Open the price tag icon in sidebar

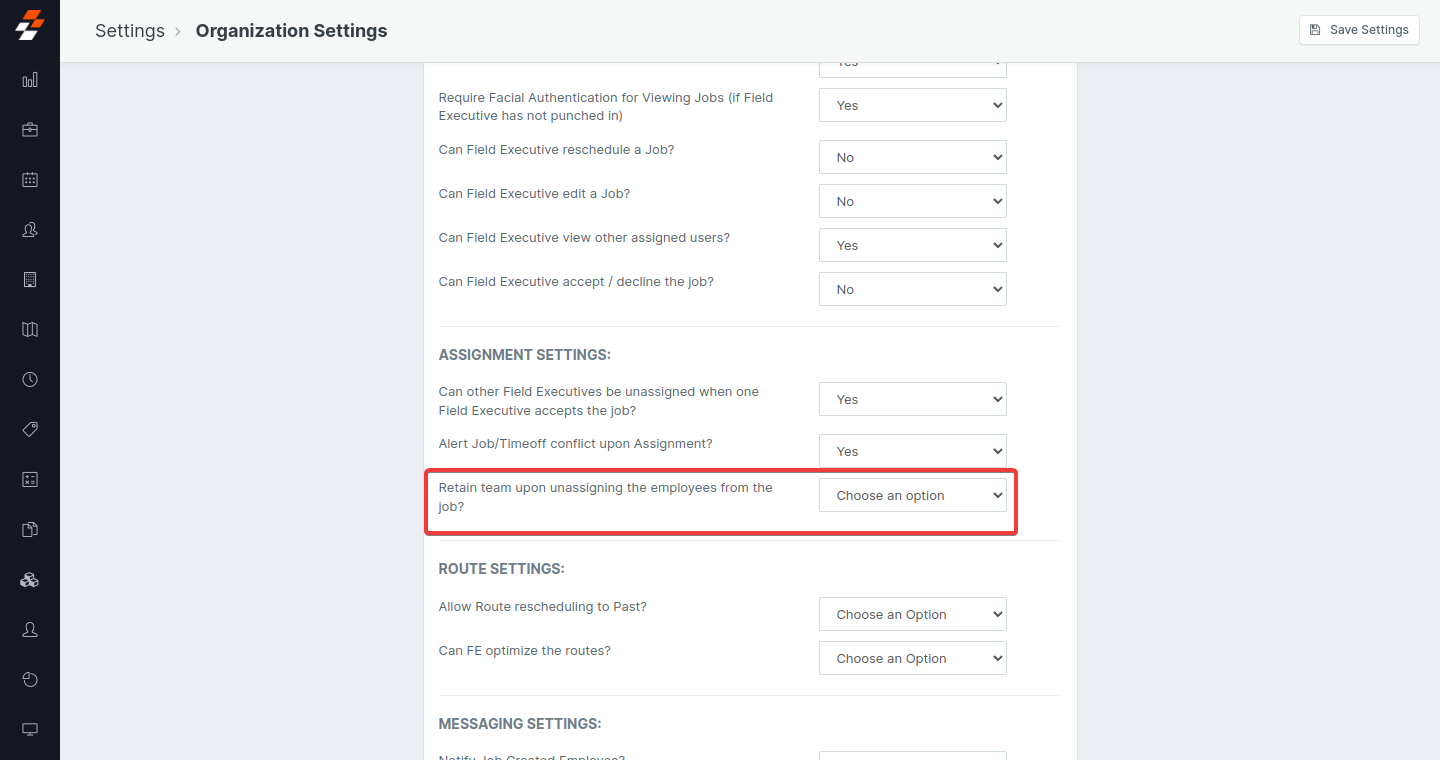coord(30,430)
